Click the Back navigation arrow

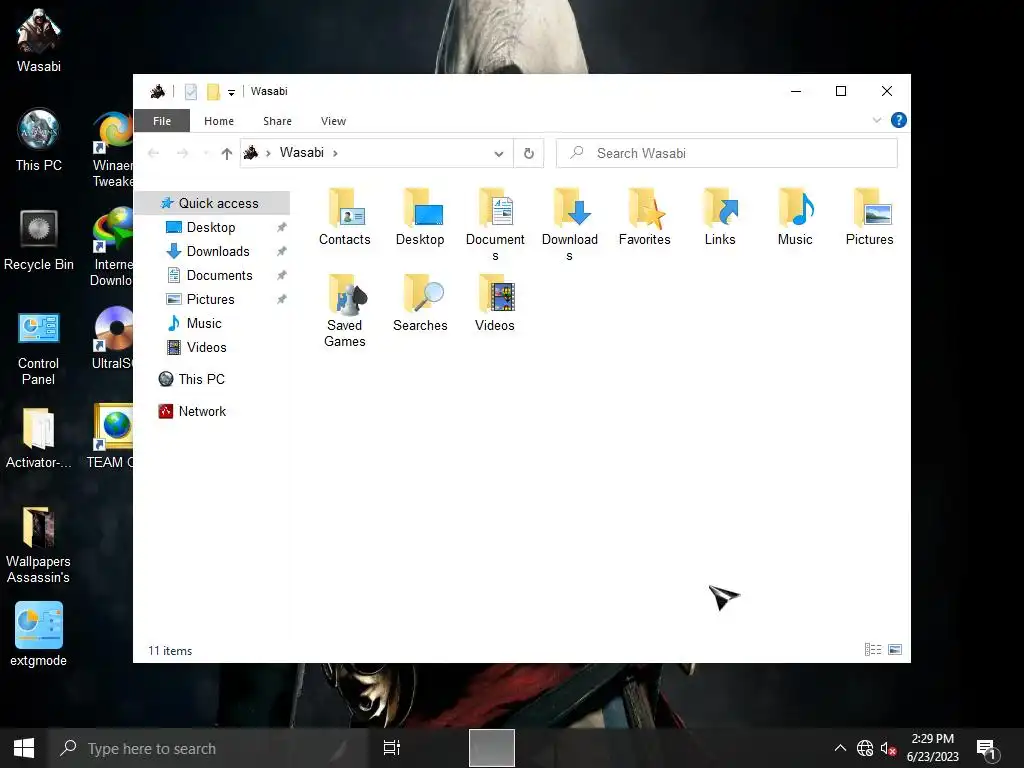coord(153,153)
